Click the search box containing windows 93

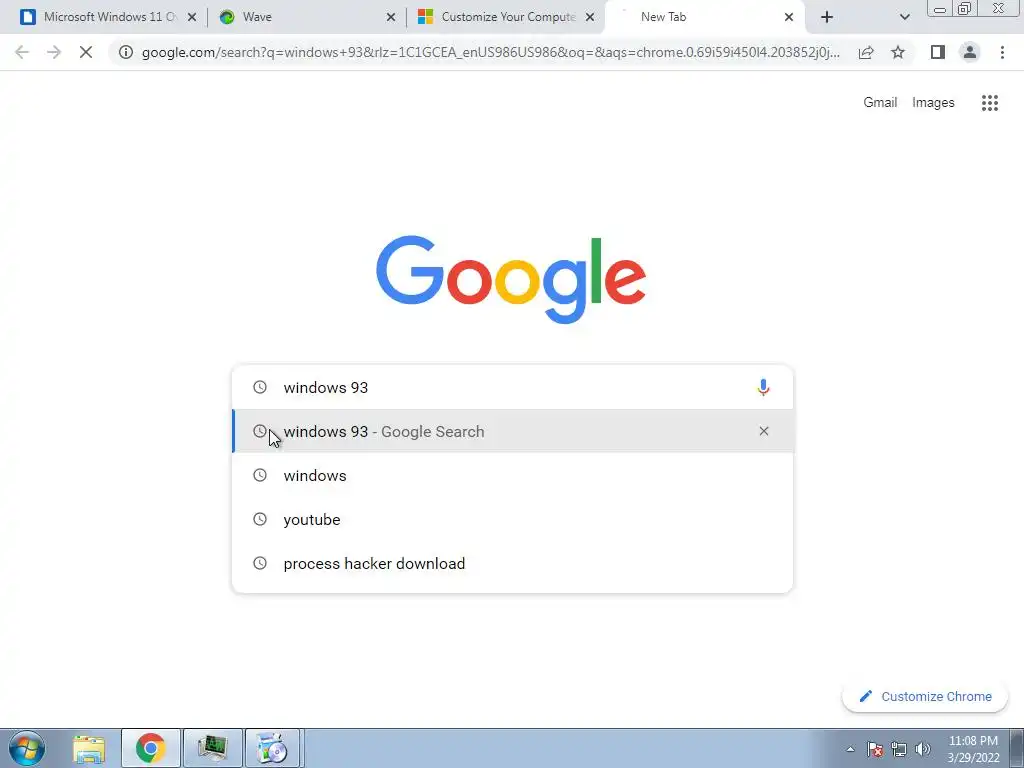[x=513, y=387]
